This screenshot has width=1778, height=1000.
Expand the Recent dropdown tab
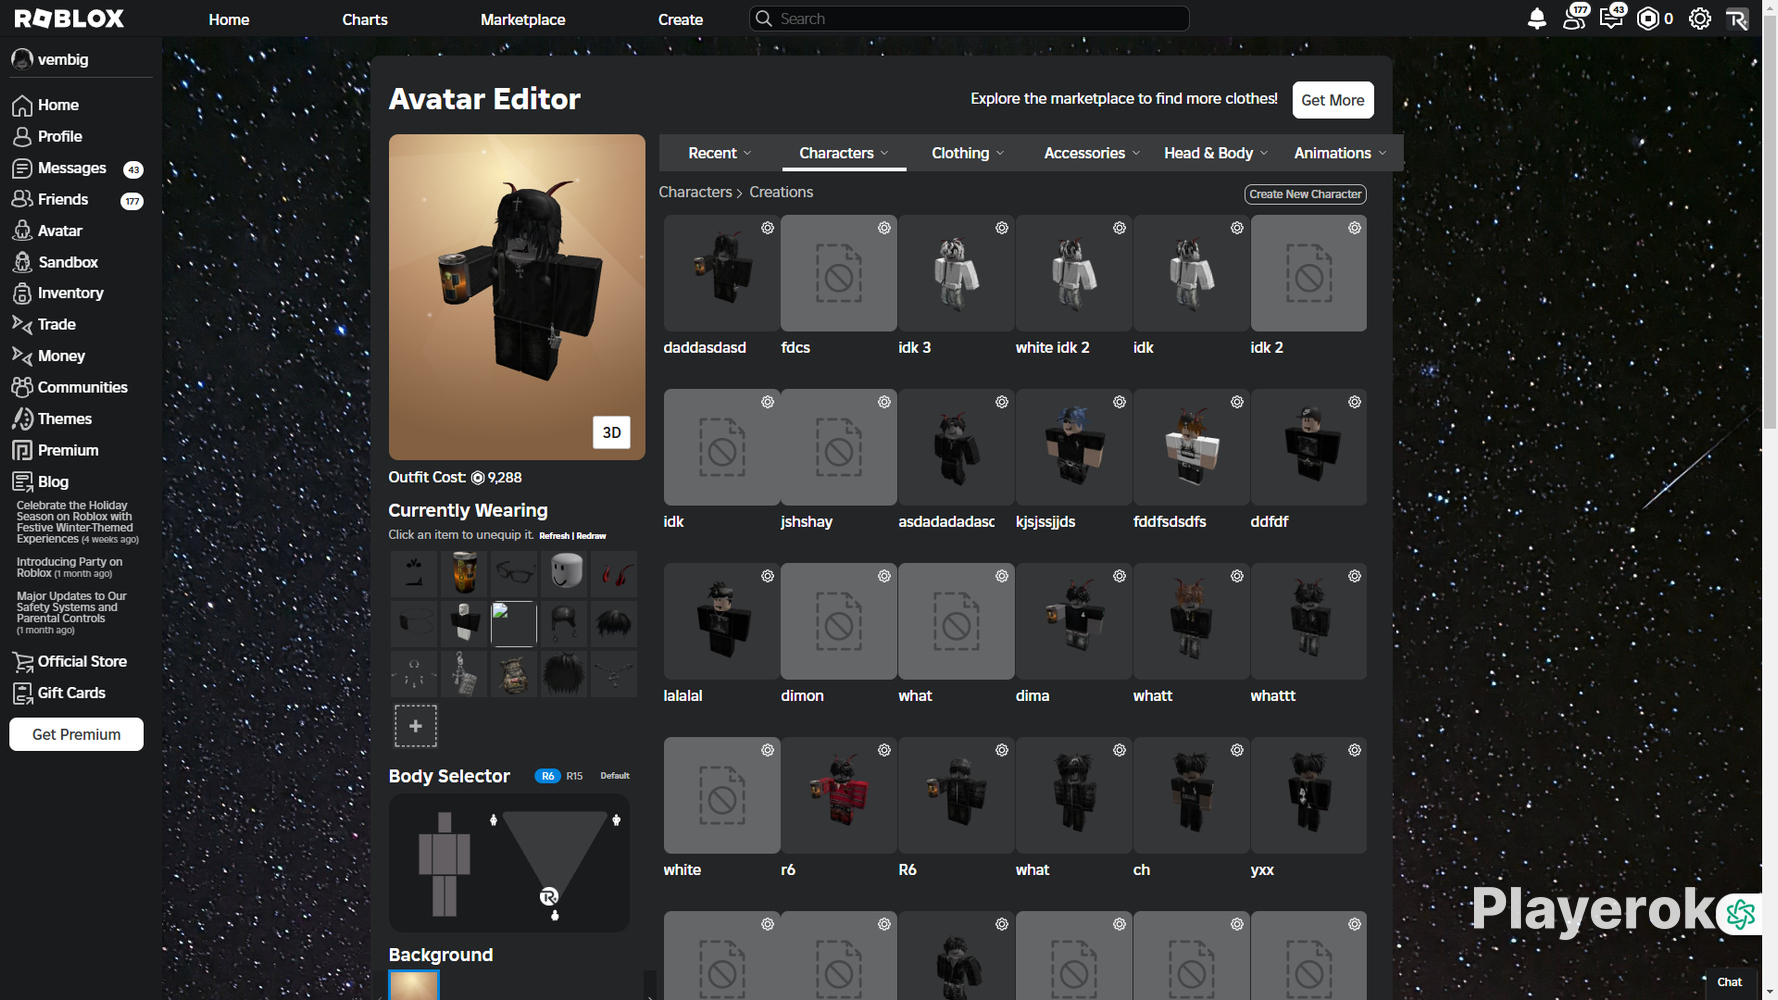point(719,153)
